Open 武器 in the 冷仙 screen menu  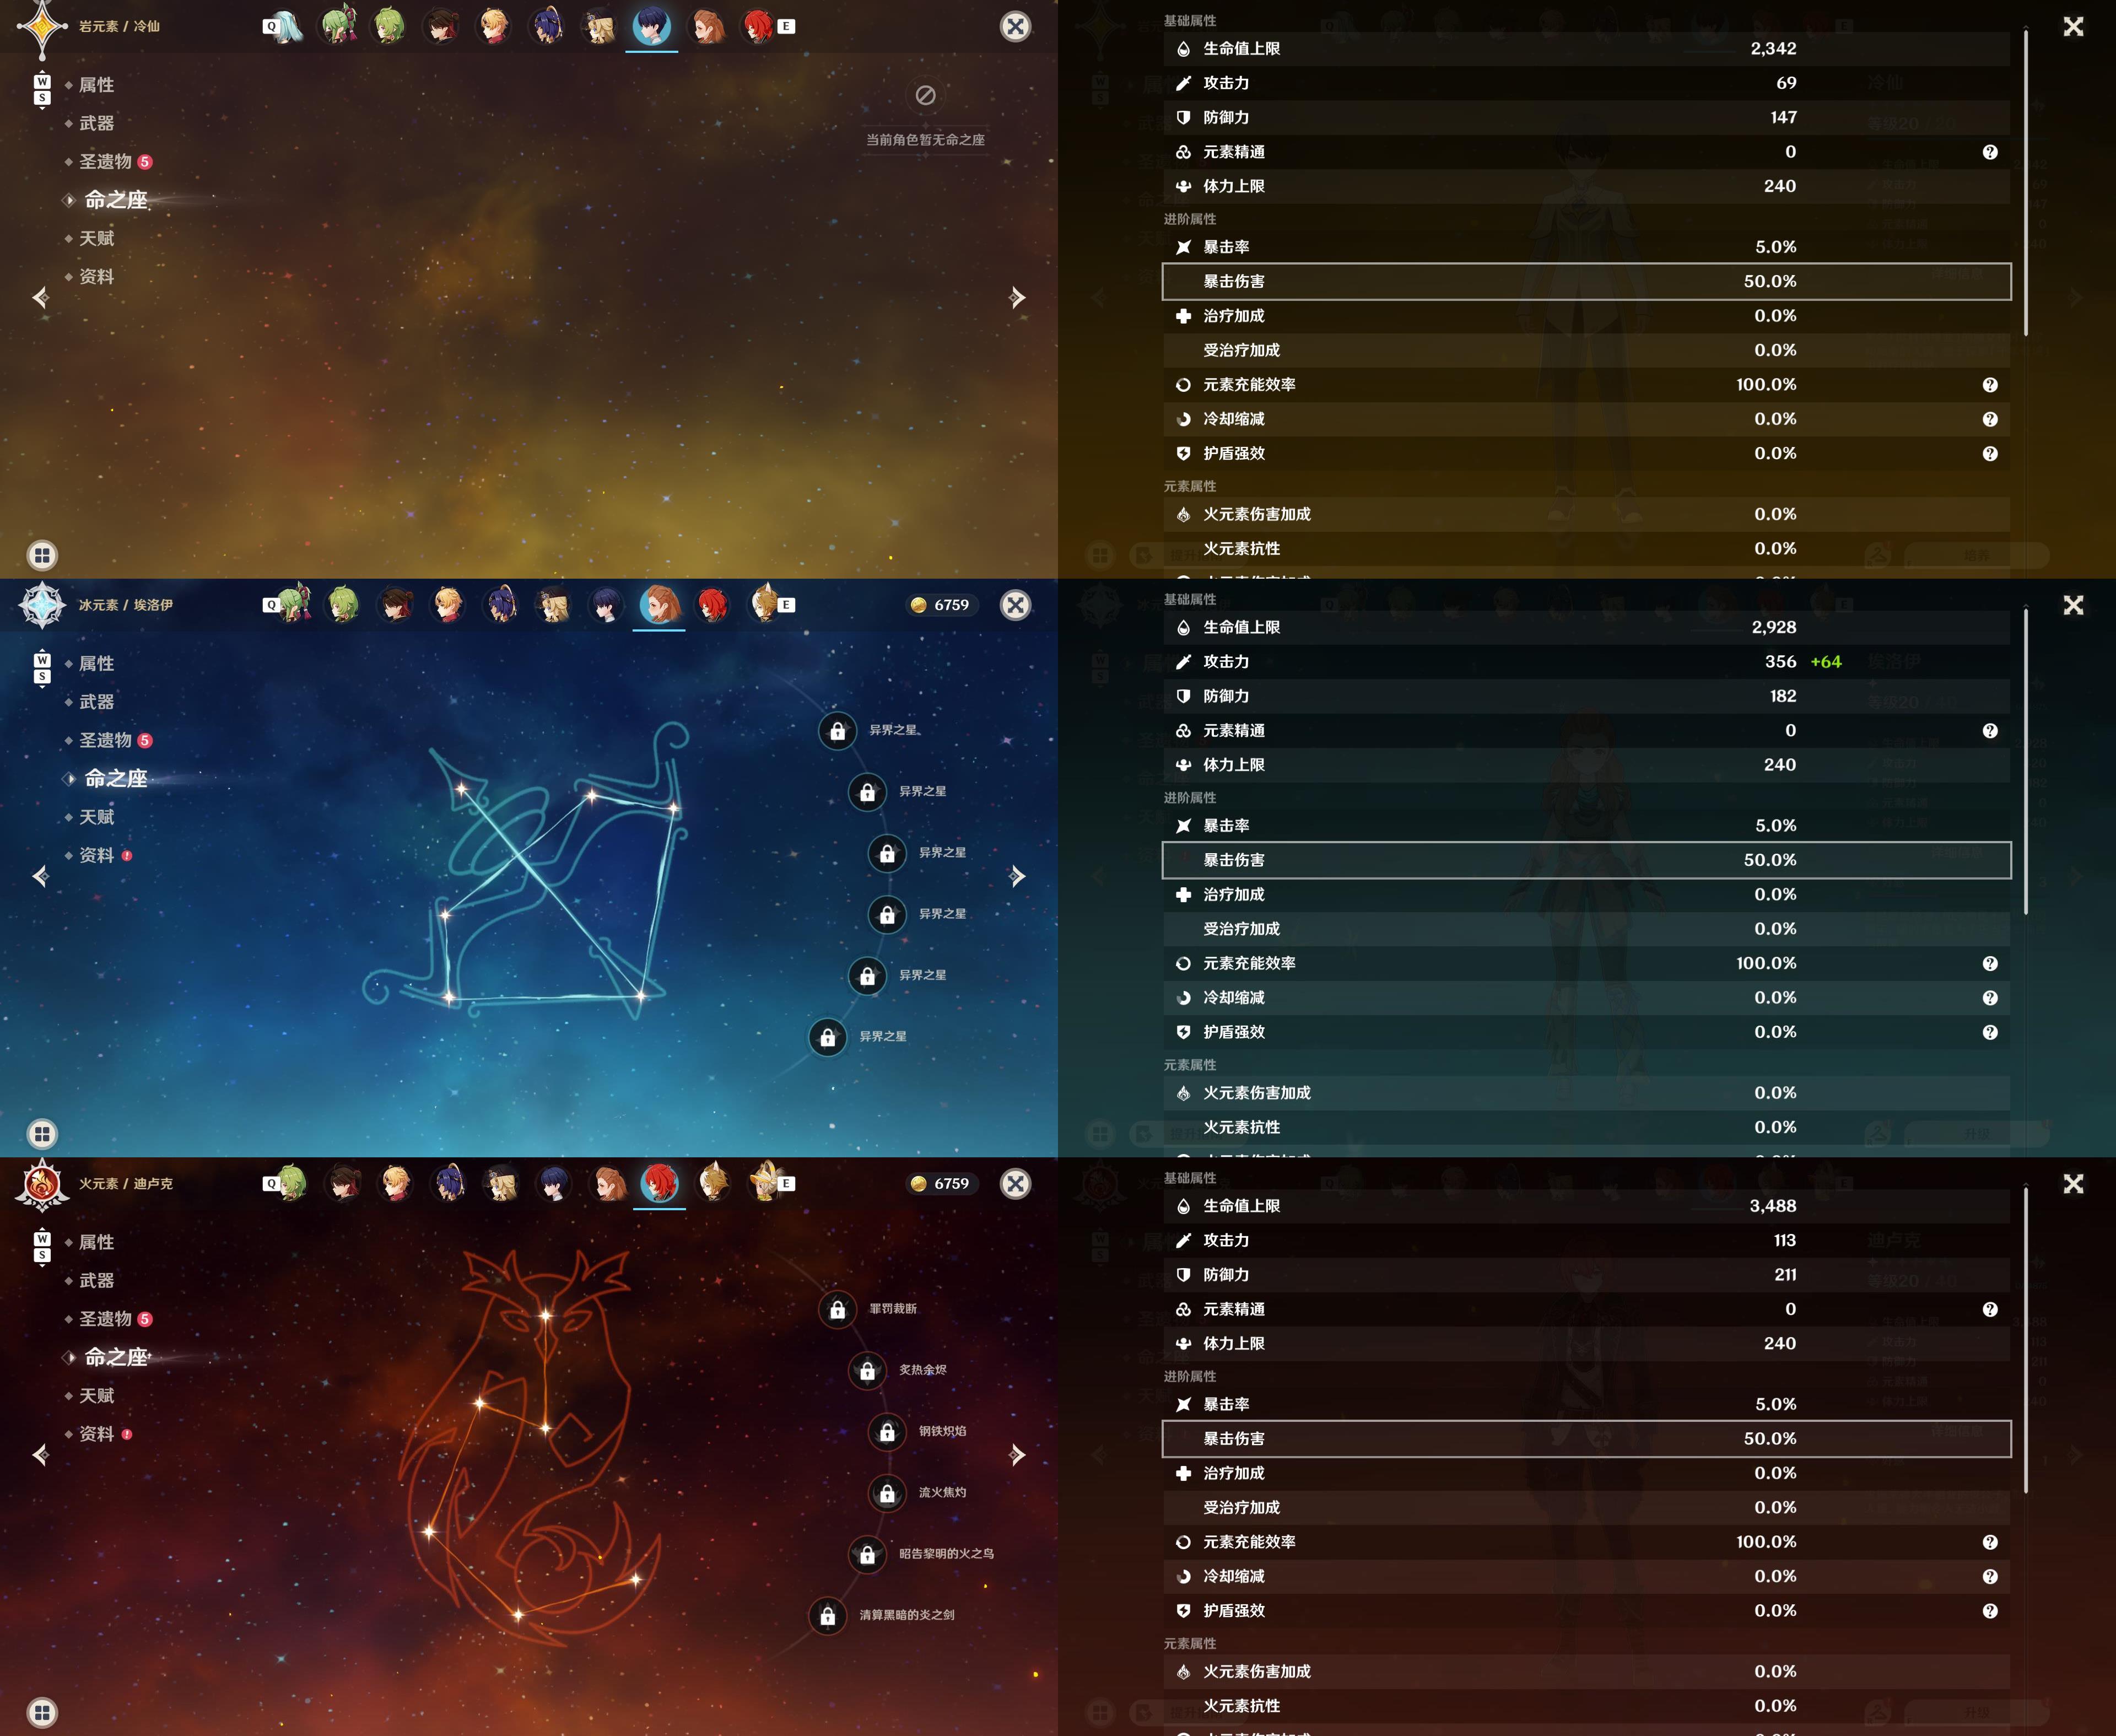point(96,123)
